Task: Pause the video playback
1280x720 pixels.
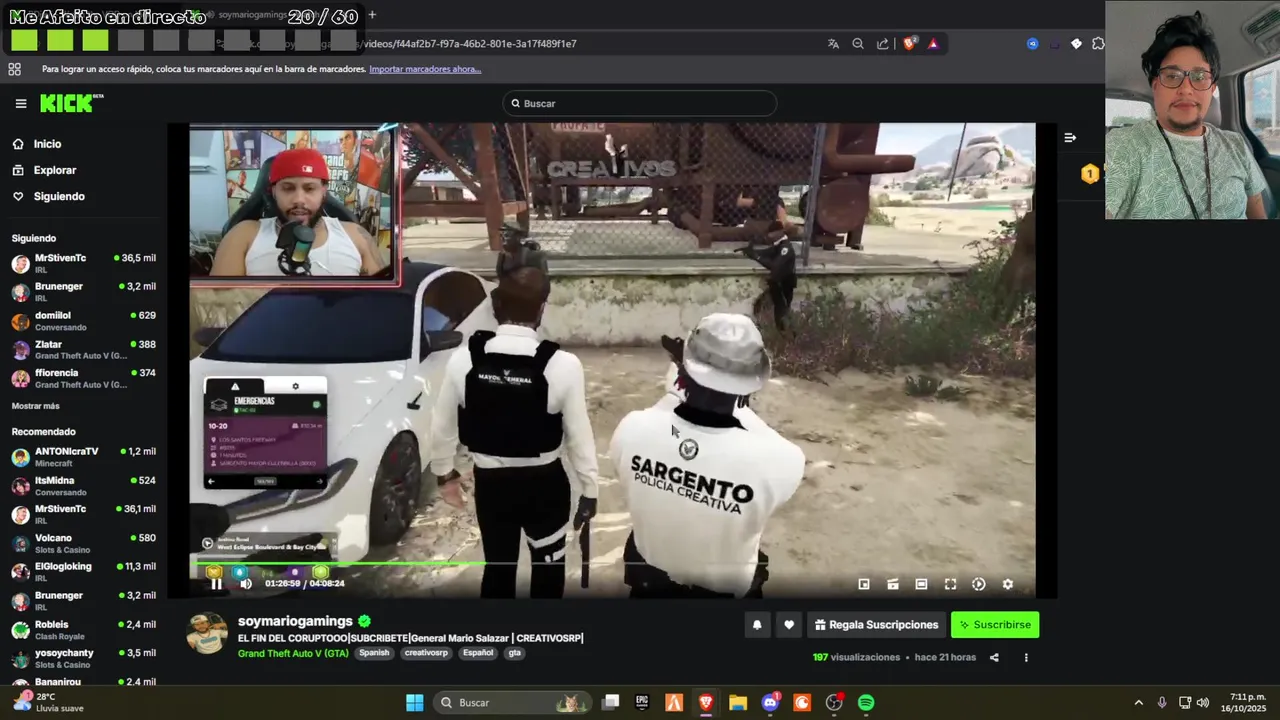Action: [216, 584]
